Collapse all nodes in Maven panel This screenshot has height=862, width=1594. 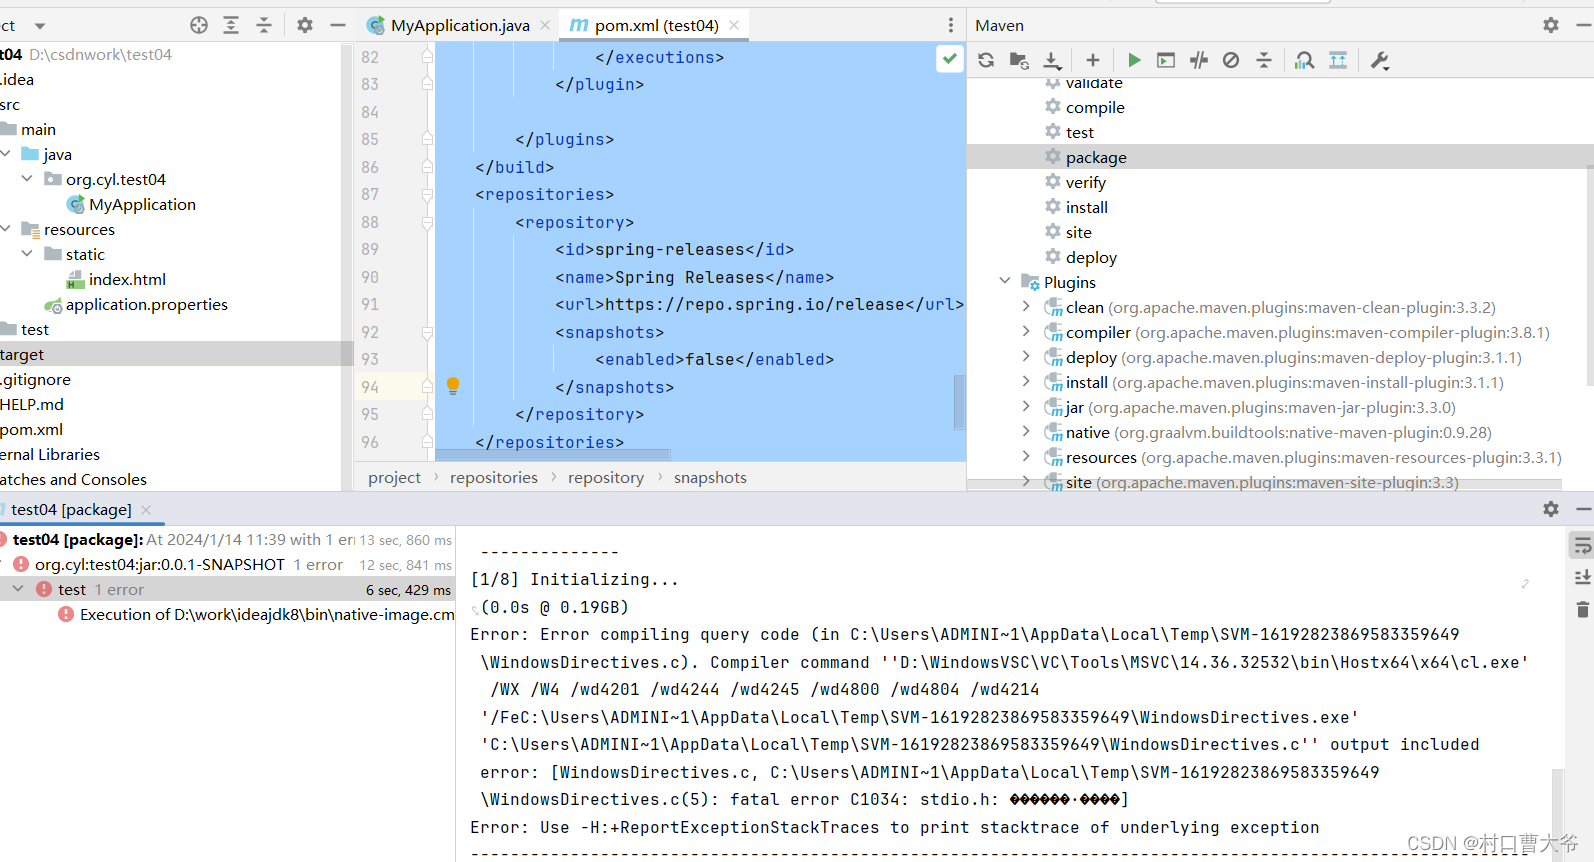pos(1264,60)
